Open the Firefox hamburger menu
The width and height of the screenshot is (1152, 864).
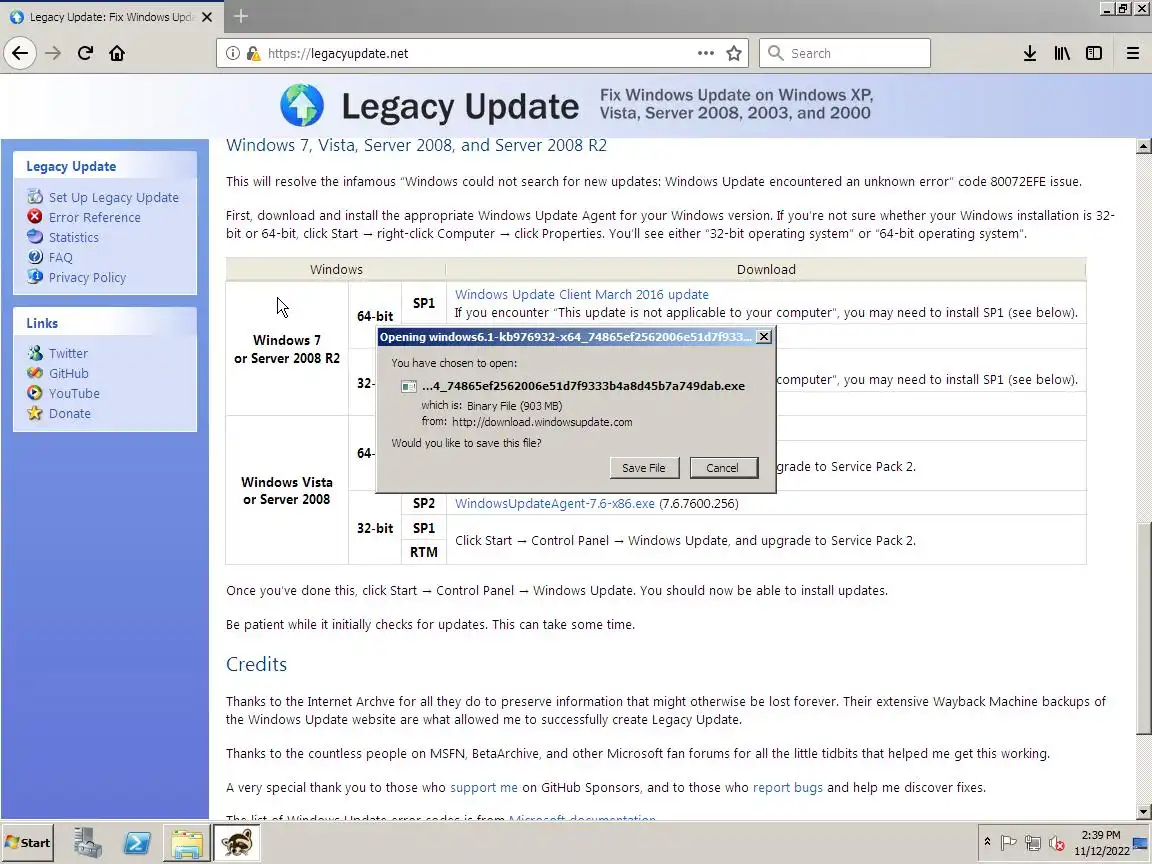1132,53
